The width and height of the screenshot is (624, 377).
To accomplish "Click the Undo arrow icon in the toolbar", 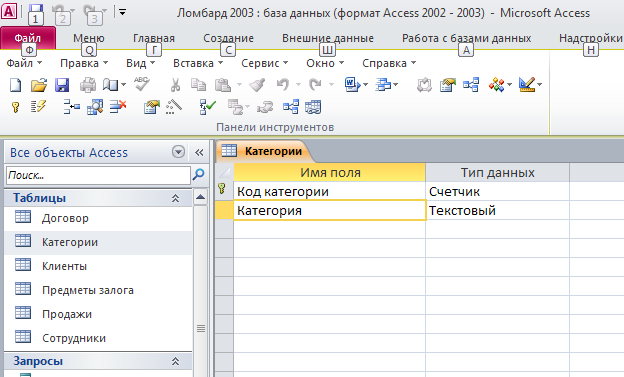I will [283, 85].
